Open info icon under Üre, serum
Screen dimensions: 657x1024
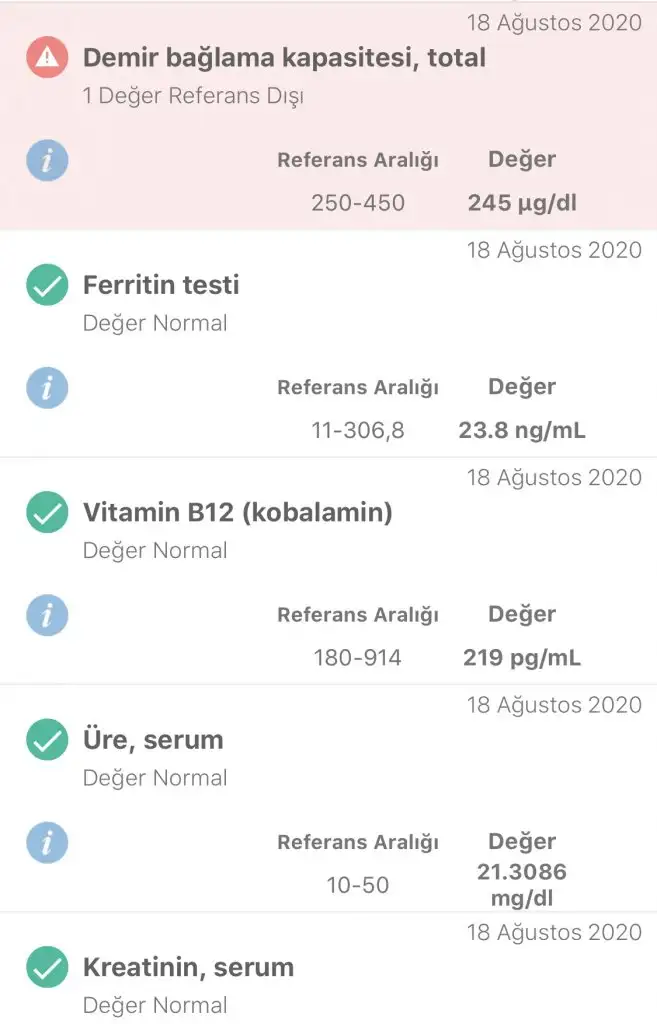click(46, 843)
